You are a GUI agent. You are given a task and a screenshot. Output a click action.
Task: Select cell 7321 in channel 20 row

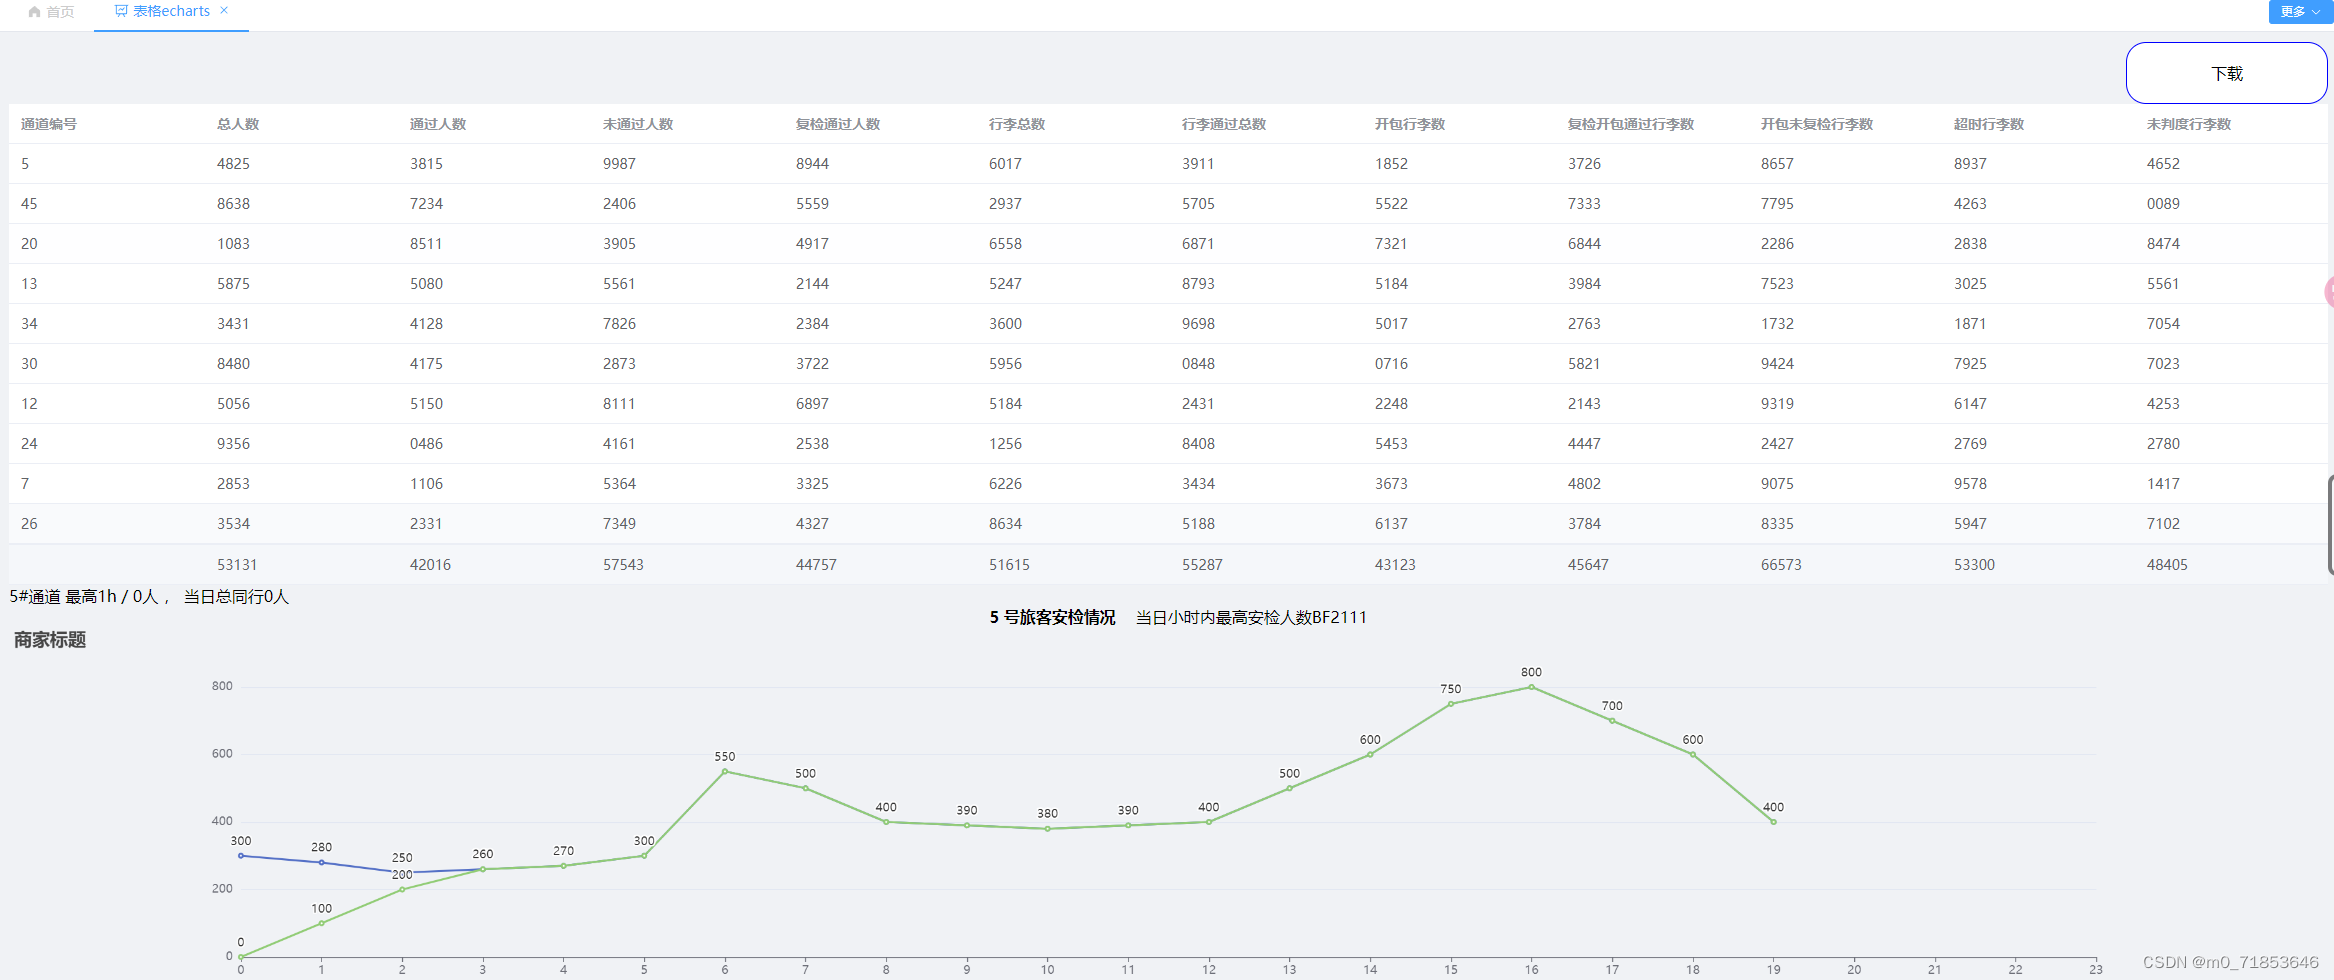(1391, 244)
